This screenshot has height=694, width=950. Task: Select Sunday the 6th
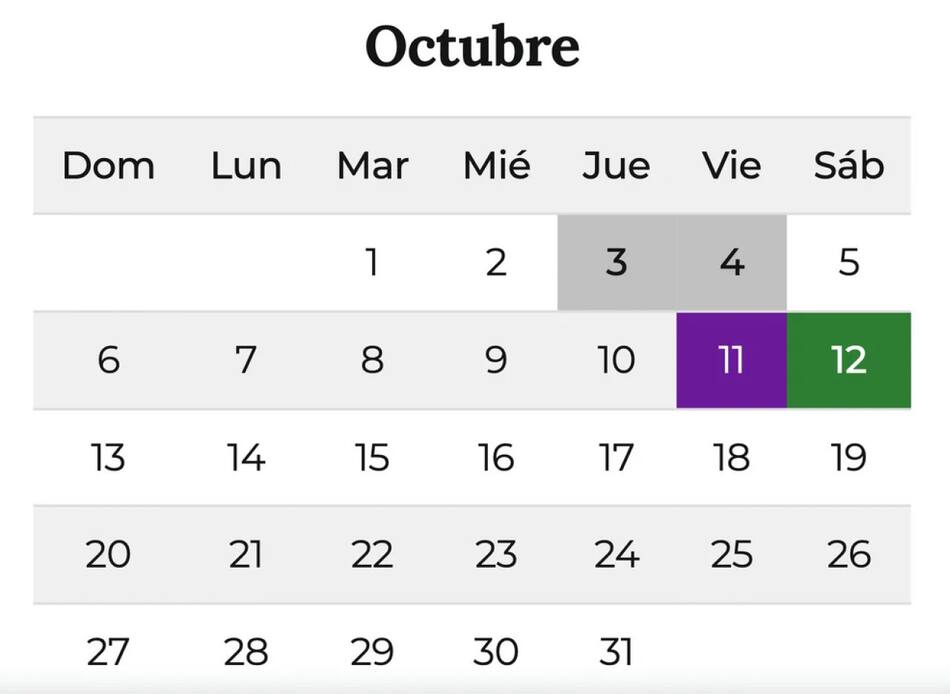pyautogui.click(x=108, y=360)
